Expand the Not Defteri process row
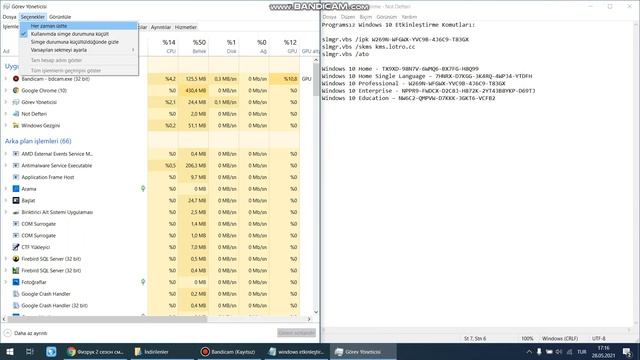 [x=6, y=114]
